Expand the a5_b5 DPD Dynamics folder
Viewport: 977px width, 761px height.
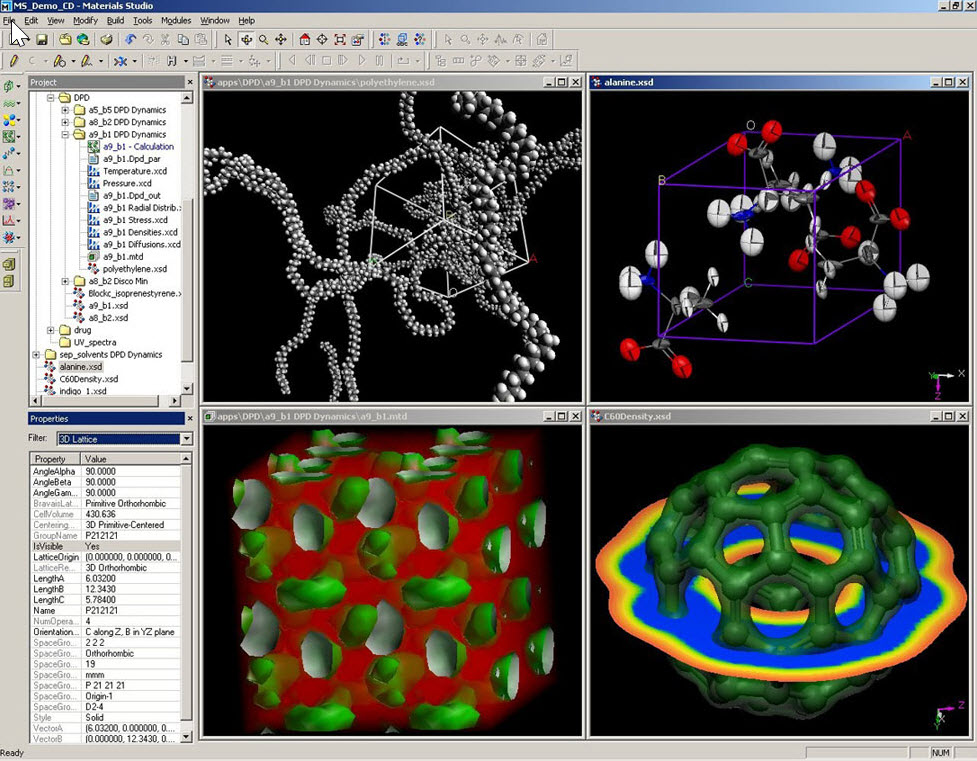click(x=66, y=110)
